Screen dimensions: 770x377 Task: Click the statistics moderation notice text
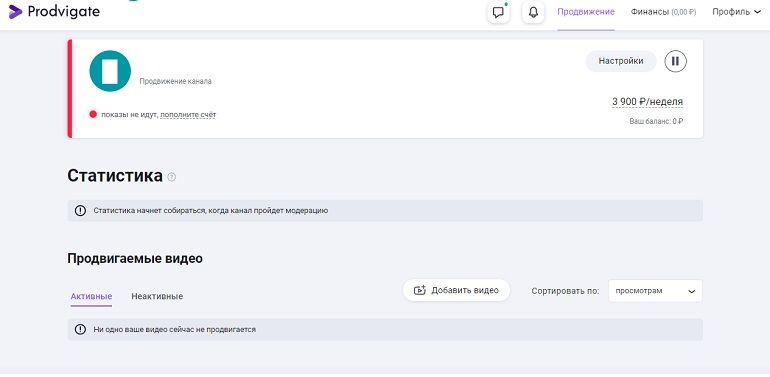click(211, 211)
